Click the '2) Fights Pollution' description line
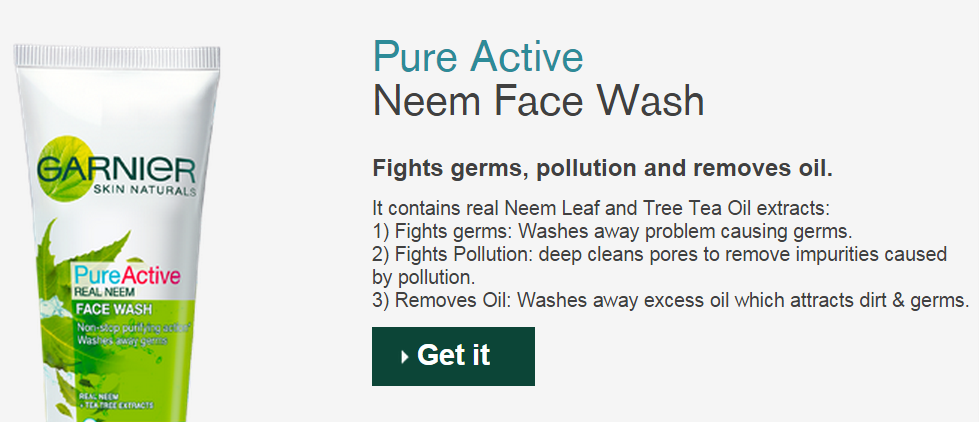This screenshot has width=979, height=422. point(660,255)
